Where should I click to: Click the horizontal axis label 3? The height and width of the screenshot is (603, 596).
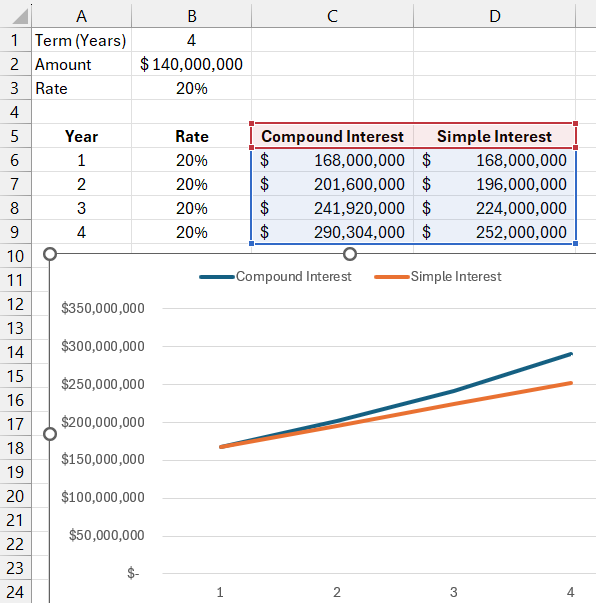click(x=454, y=592)
